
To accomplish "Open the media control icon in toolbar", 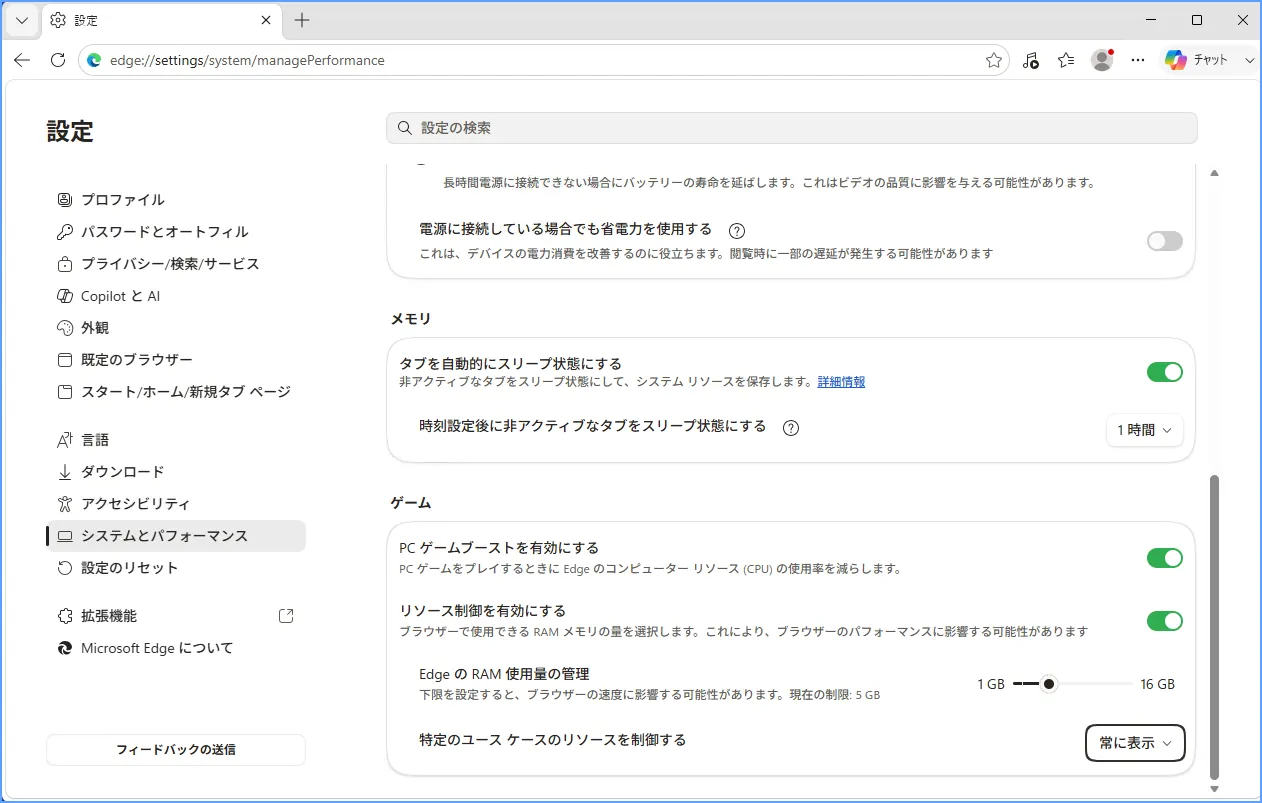I will click(x=1031, y=60).
